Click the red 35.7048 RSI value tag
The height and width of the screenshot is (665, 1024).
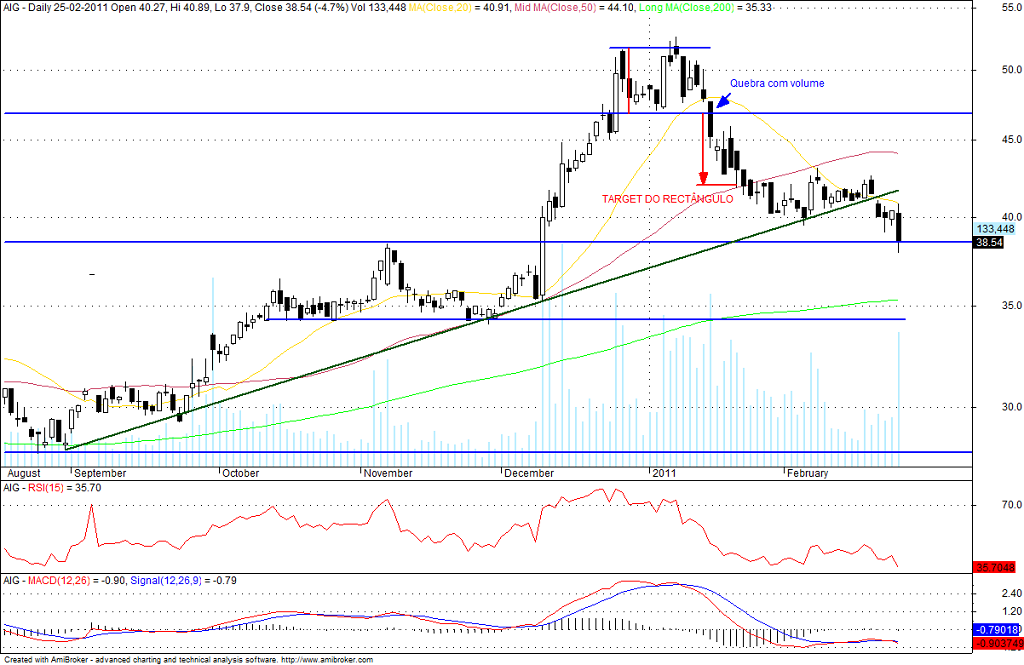[995, 568]
